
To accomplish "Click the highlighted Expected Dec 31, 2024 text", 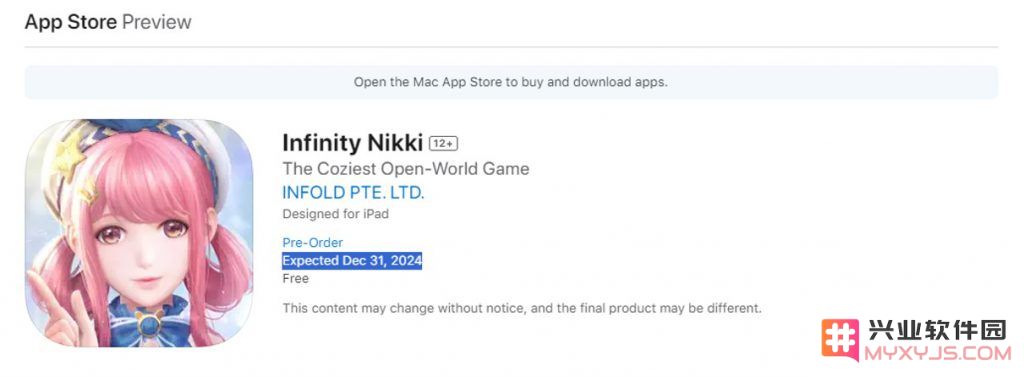I will click(x=352, y=261).
